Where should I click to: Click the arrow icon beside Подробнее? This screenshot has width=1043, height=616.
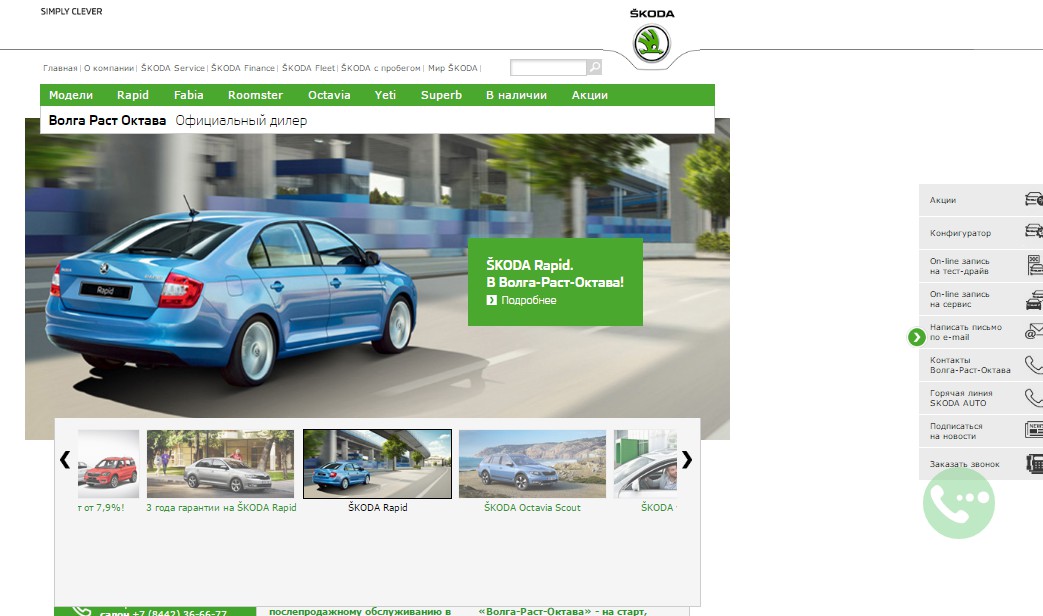click(x=492, y=300)
